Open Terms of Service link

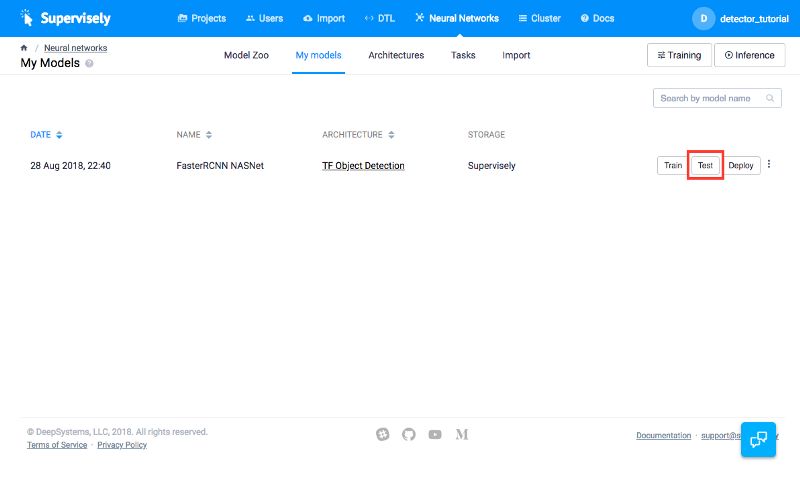click(x=57, y=445)
